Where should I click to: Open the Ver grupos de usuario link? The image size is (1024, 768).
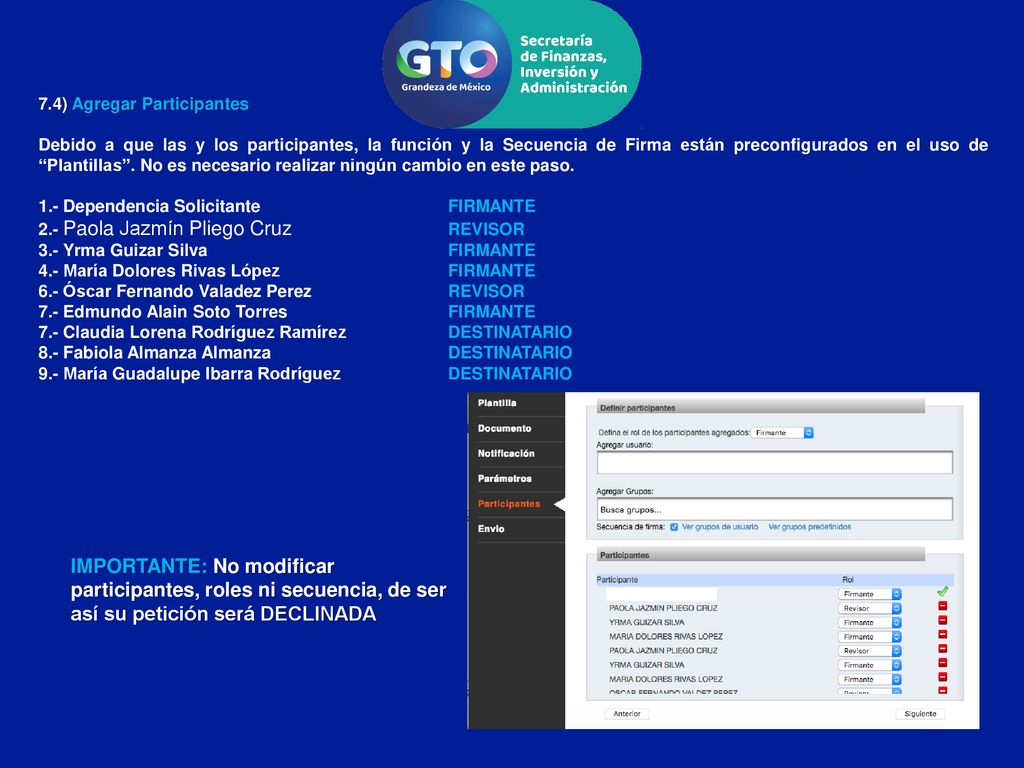coord(720,527)
